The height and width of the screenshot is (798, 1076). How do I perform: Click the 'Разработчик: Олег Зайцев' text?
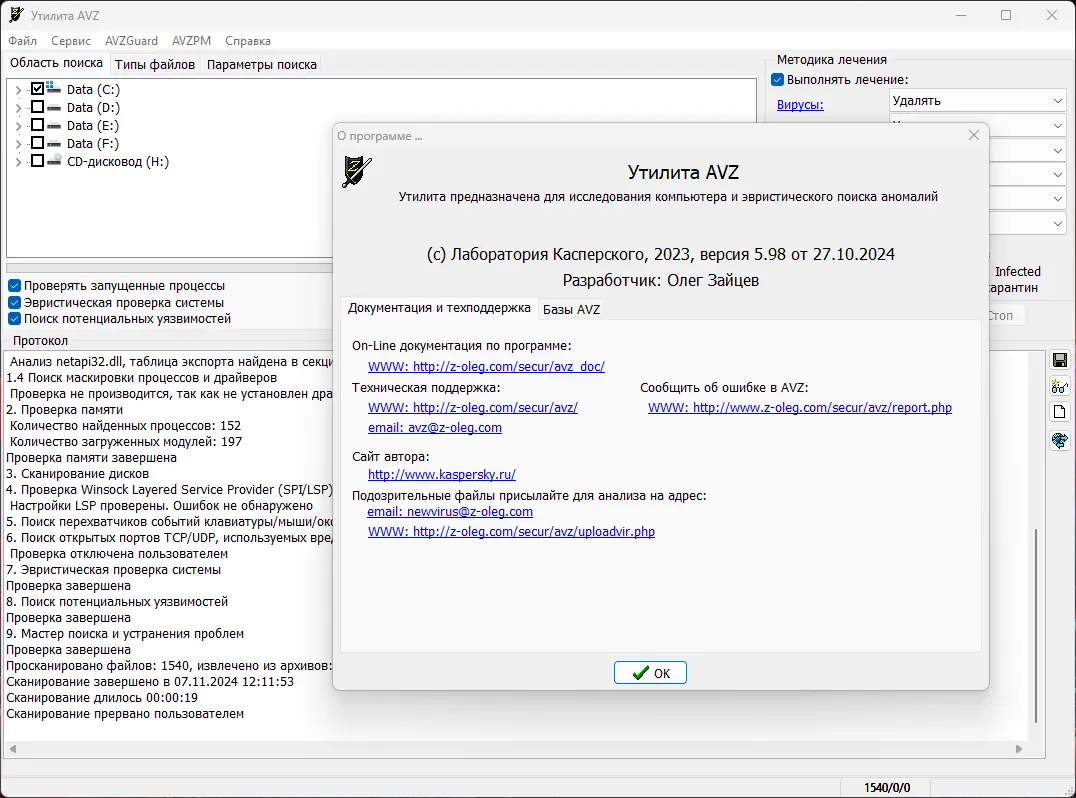660,281
